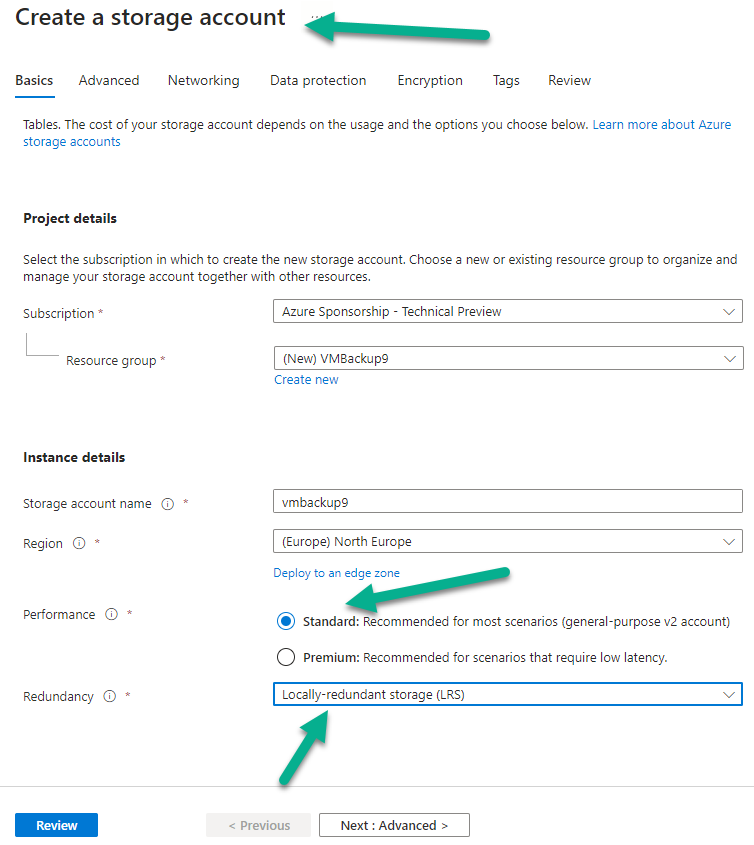
Task: Open the Encryption tab
Action: click(x=430, y=80)
